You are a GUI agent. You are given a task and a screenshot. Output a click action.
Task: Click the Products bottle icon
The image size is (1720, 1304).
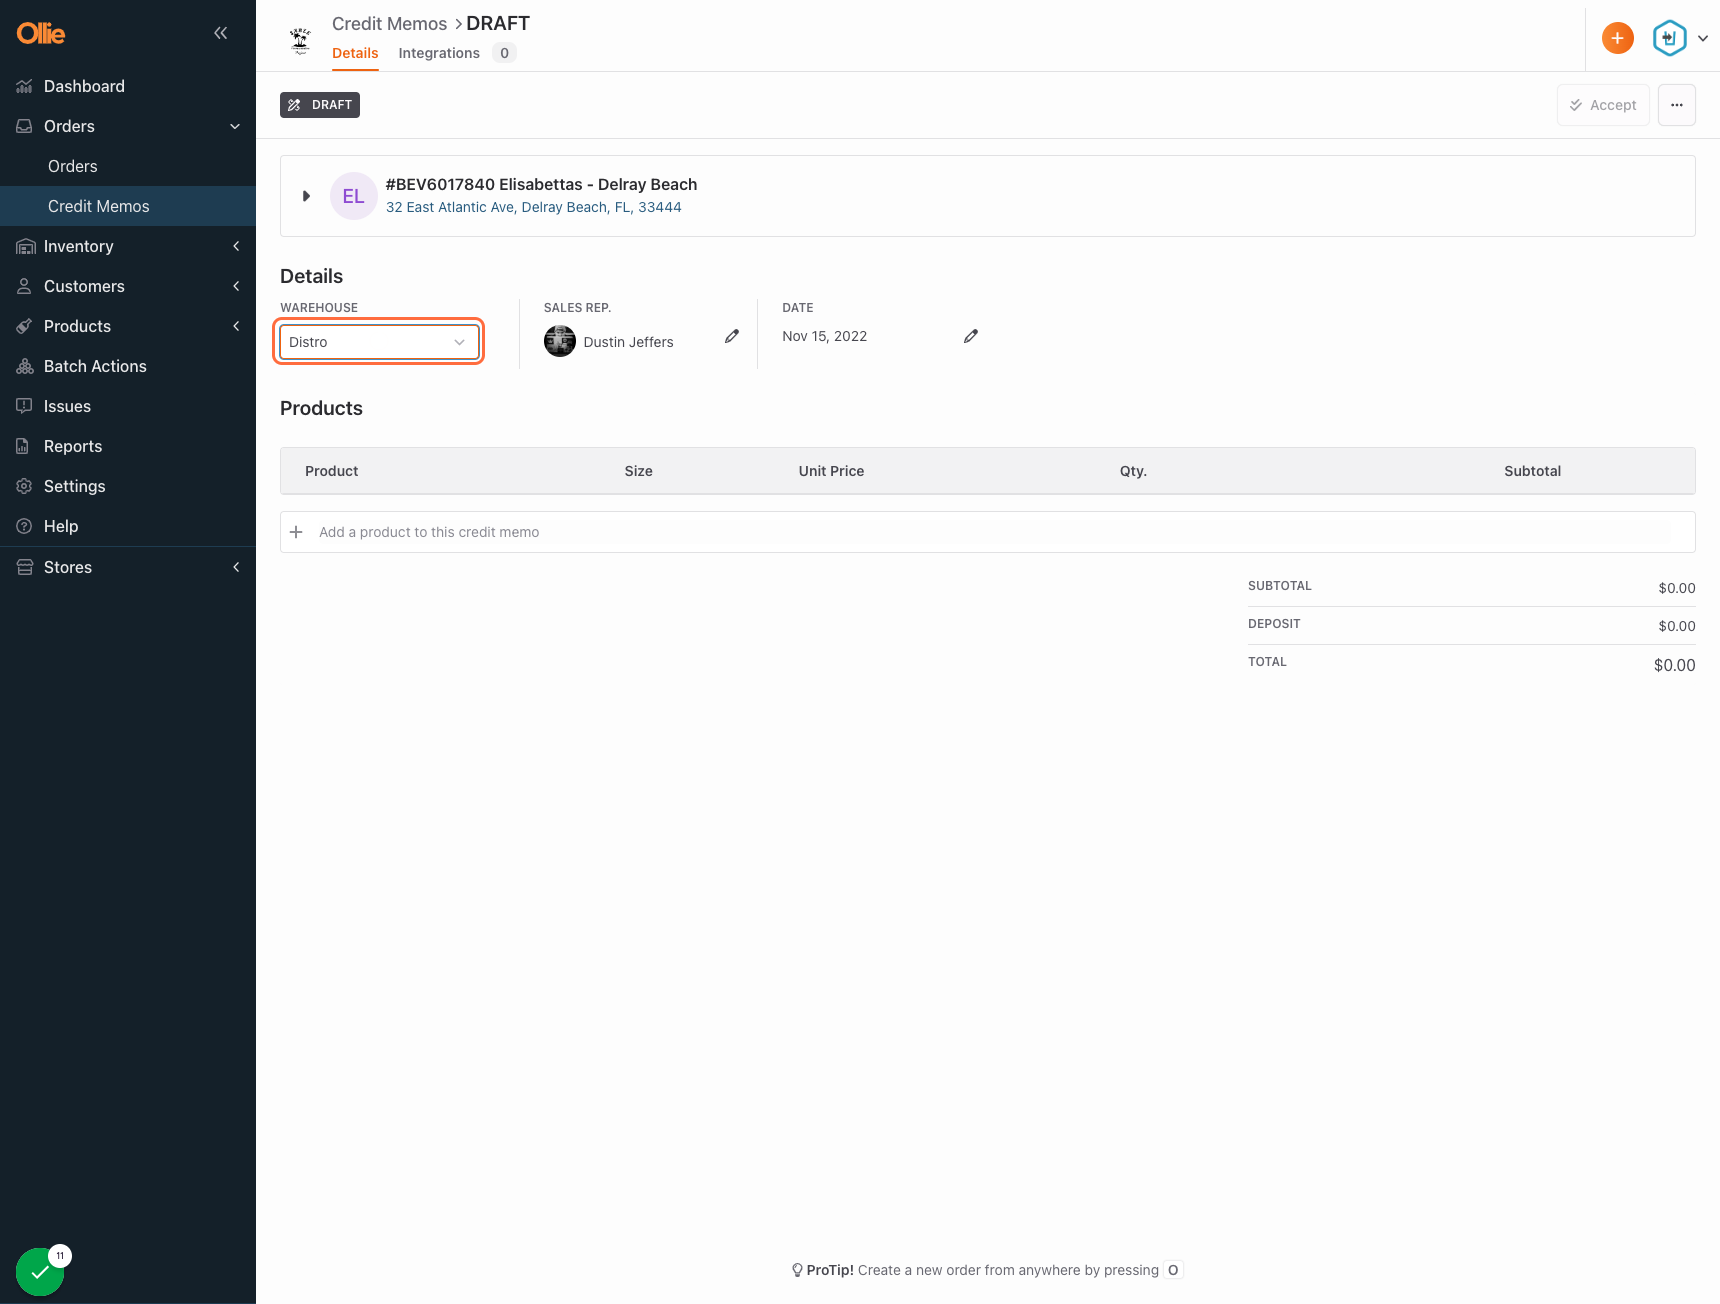[x=25, y=326]
